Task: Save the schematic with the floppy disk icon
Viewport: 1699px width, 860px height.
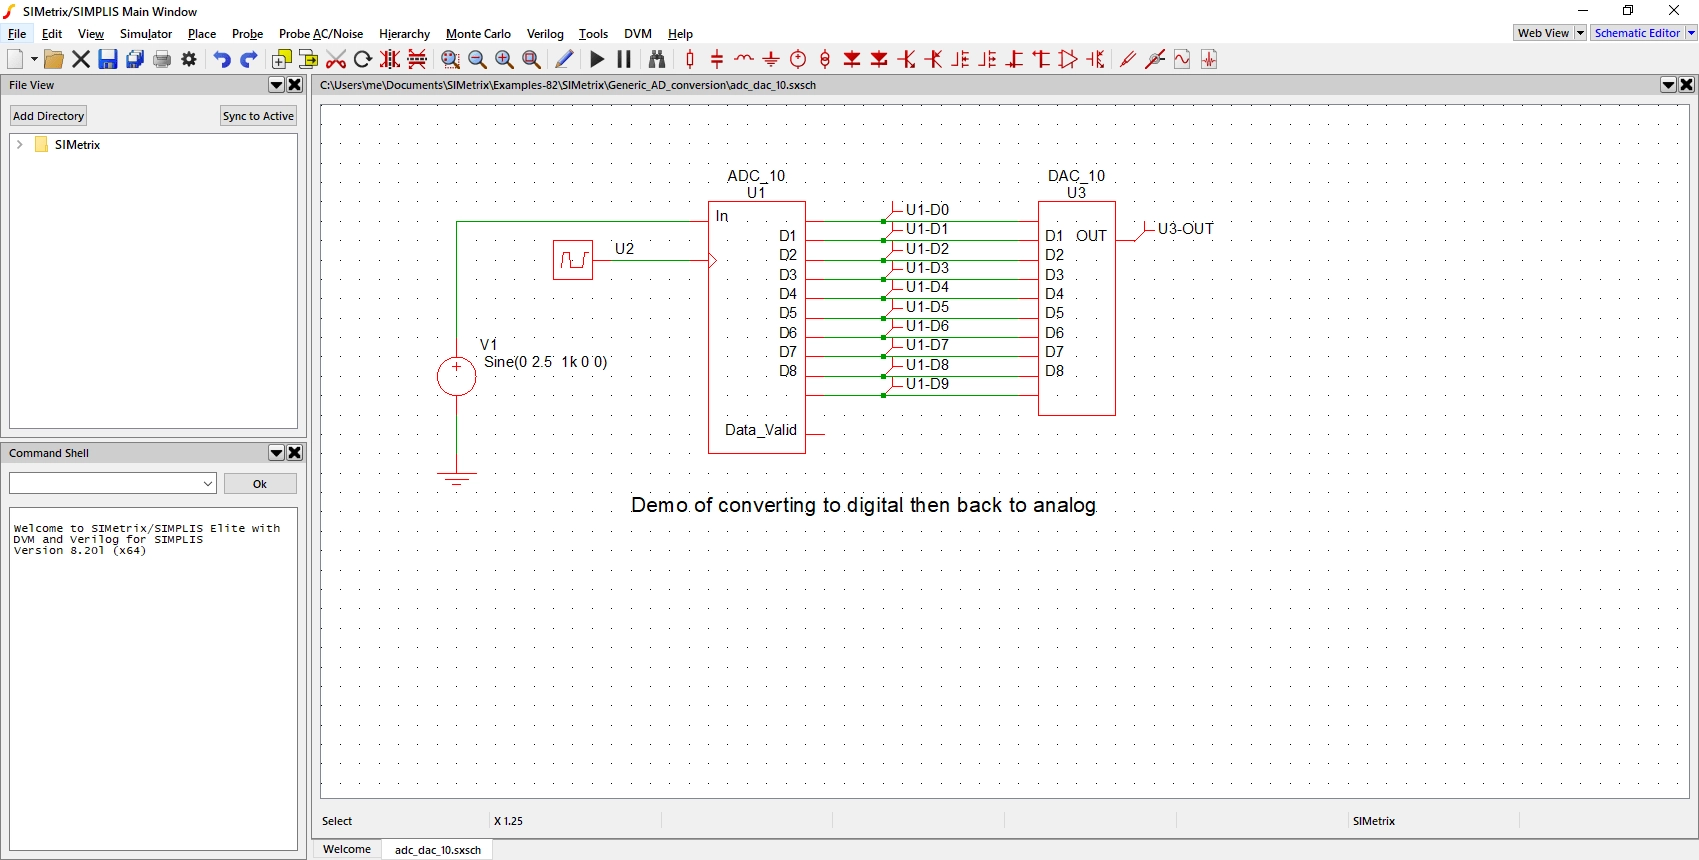Action: click(x=108, y=59)
